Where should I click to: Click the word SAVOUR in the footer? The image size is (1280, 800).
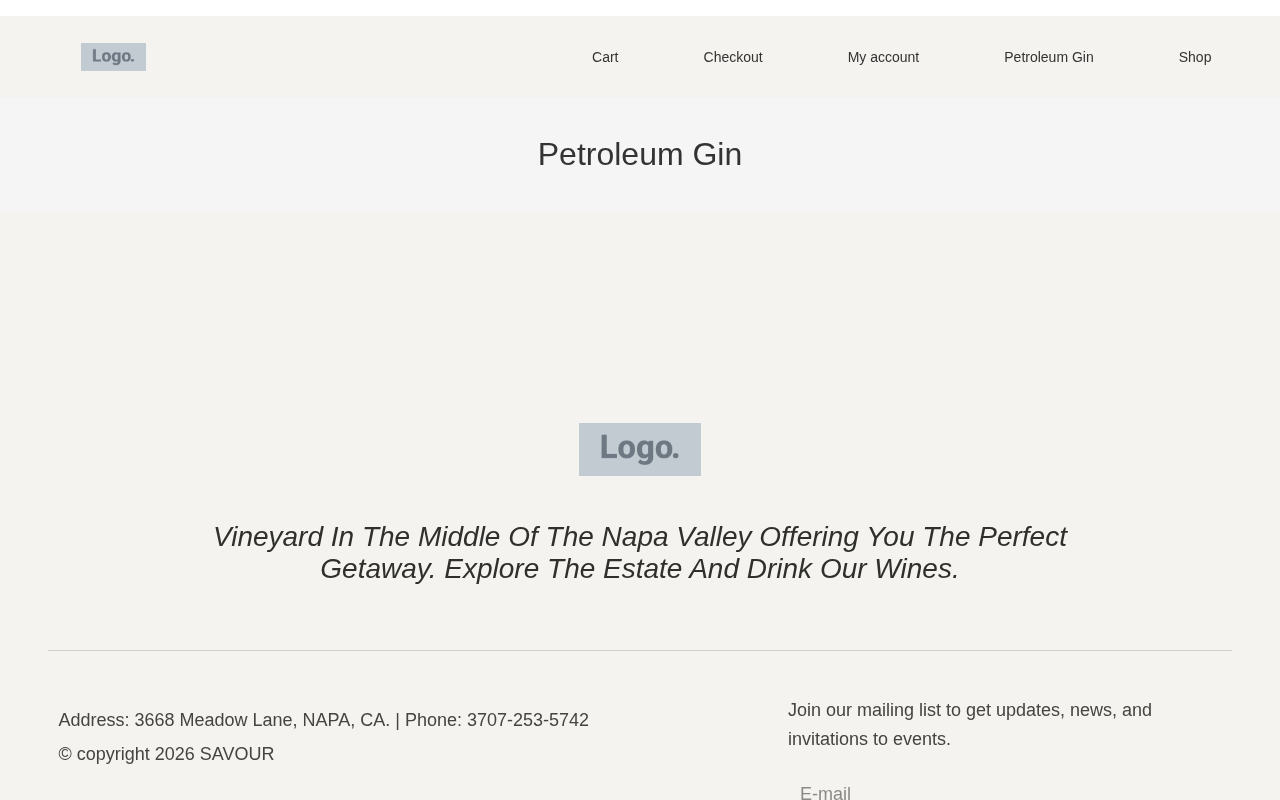[237, 754]
